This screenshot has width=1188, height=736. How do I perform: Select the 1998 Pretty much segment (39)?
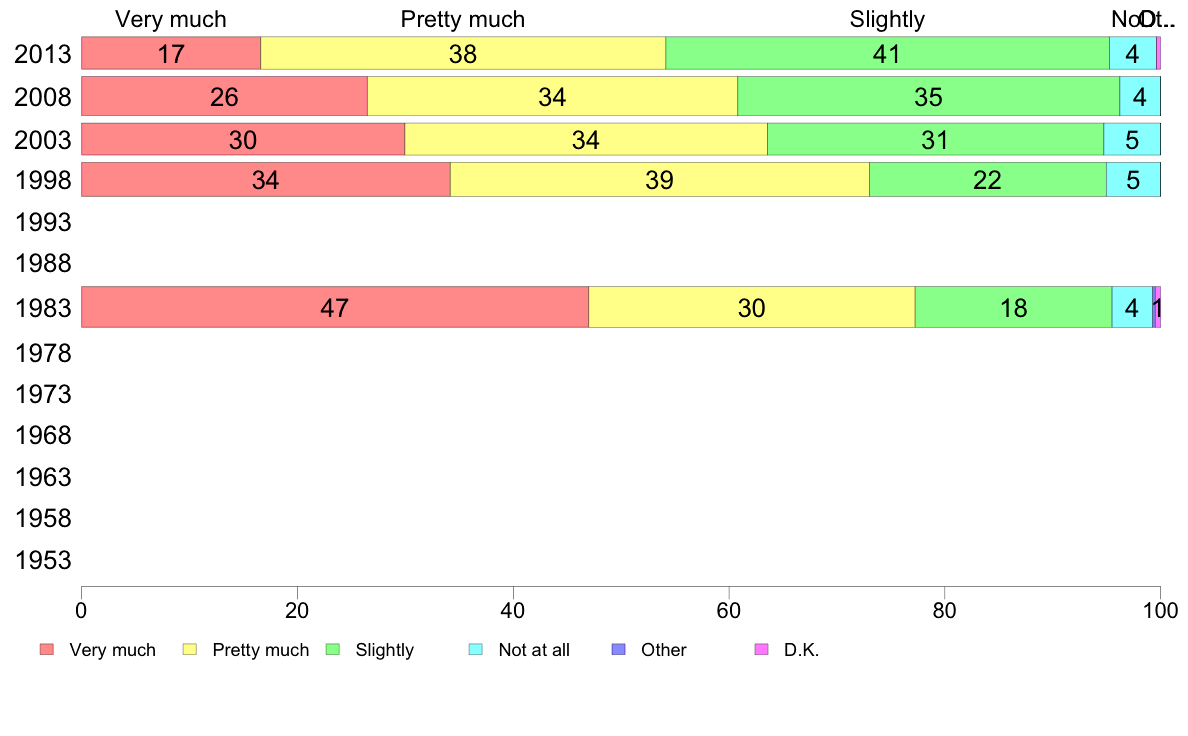659,180
